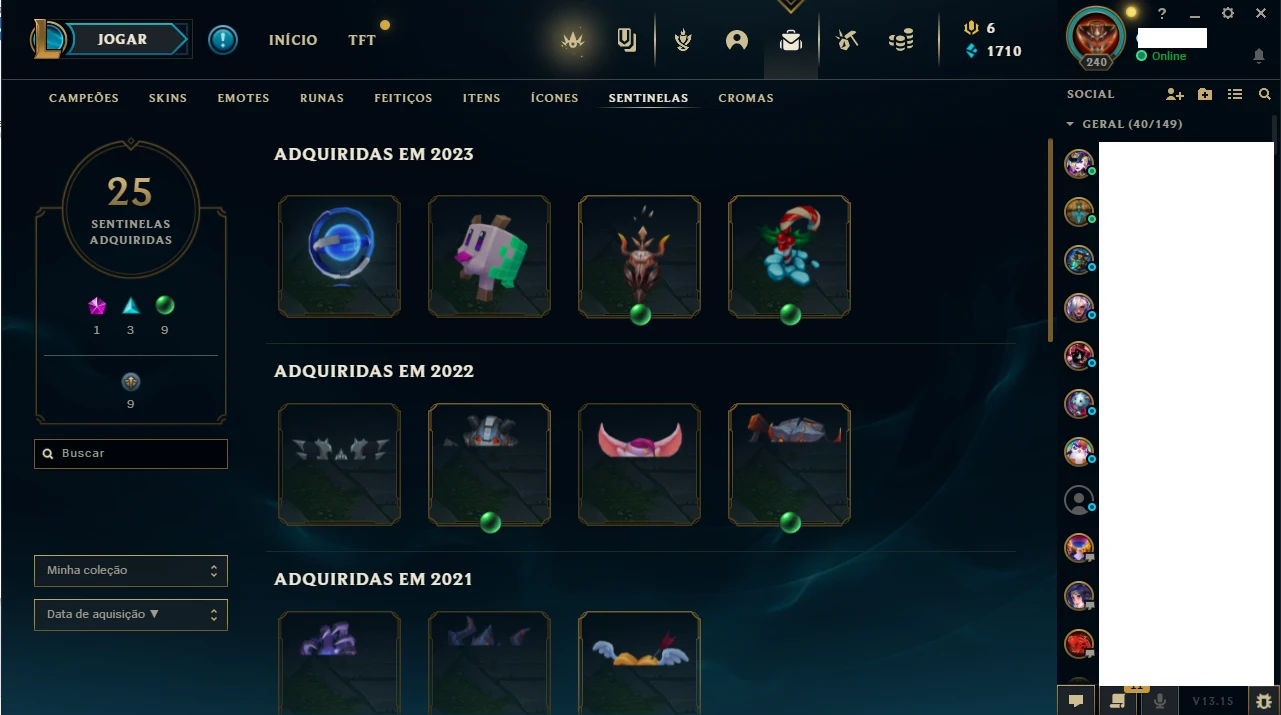Toggle the microphone mute button
Viewport: 1281px width, 715px height.
pyautogui.click(x=1160, y=701)
